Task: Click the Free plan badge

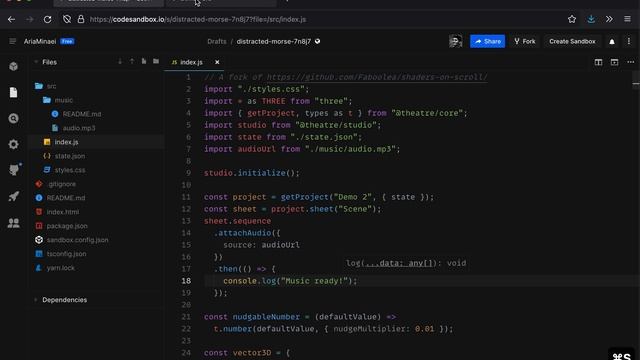Action: point(67,41)
